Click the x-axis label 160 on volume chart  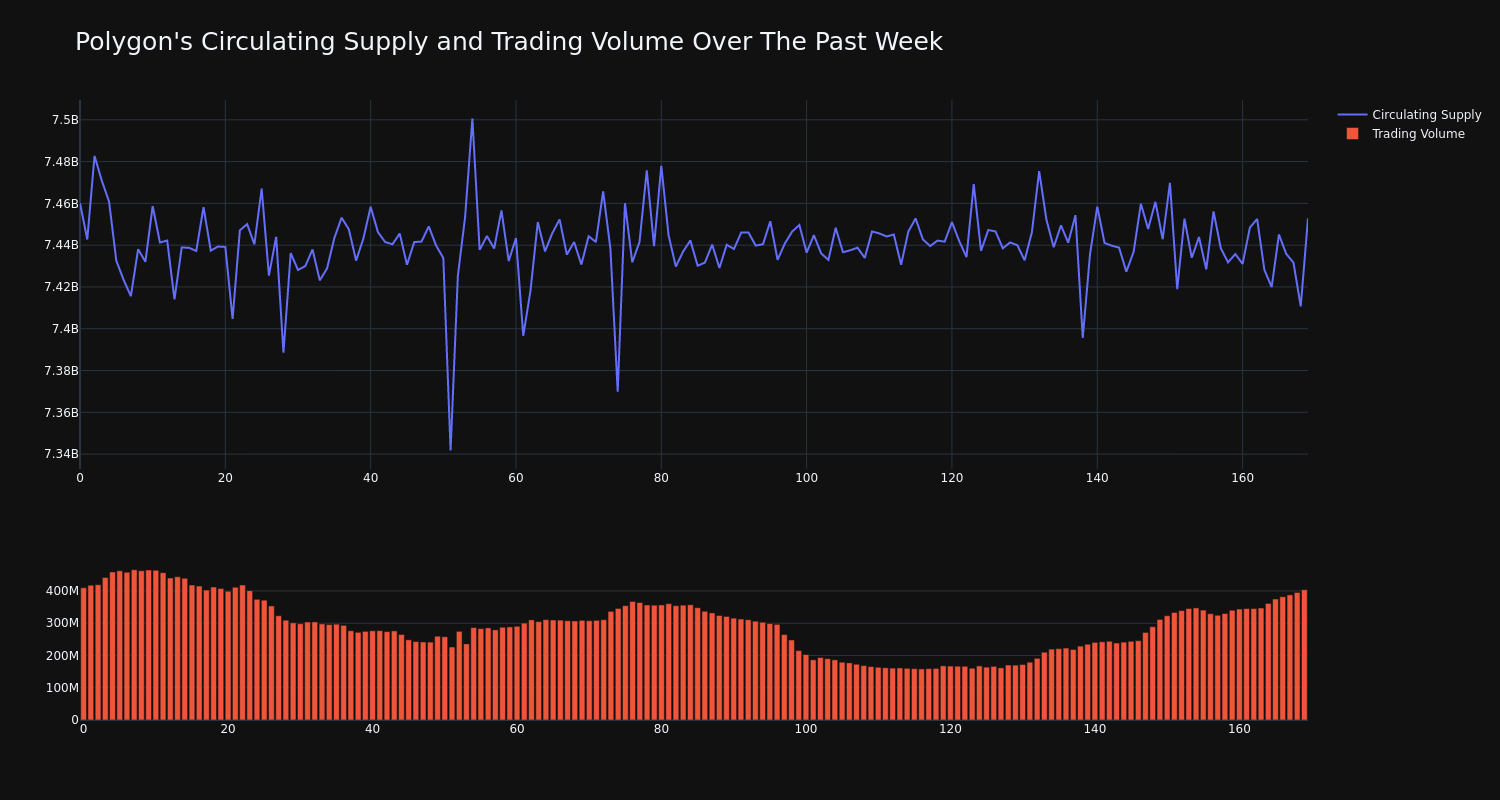click(1239, 729)
